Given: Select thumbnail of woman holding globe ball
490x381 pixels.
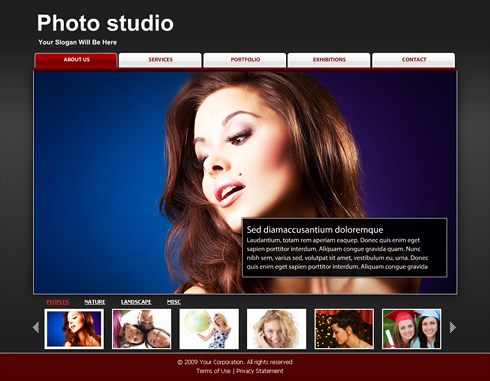Looking at the screenshot, I should tap(209, 329).
